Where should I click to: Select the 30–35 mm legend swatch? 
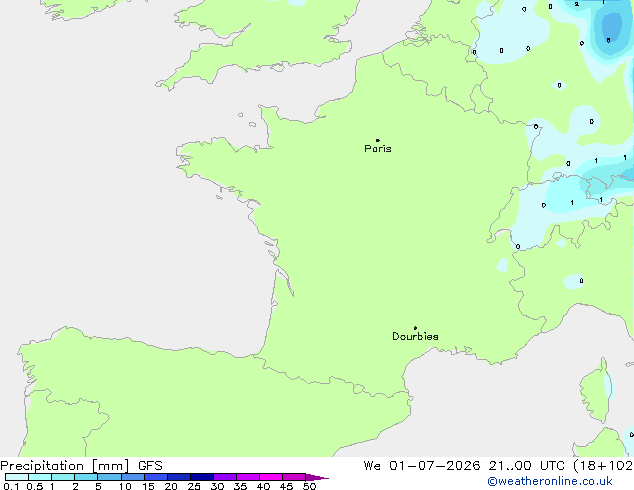[225, 477]
